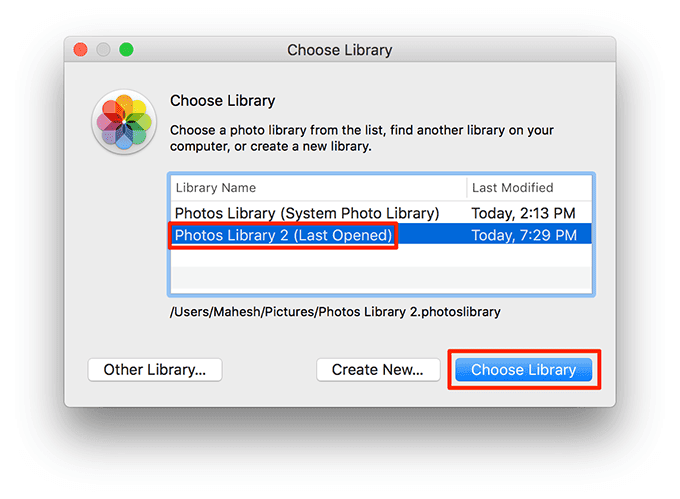Image resolution: width=680 pixels, height=499 pixels.
Task: Click the Photos app flower icon
Action: tap(124, 122)
